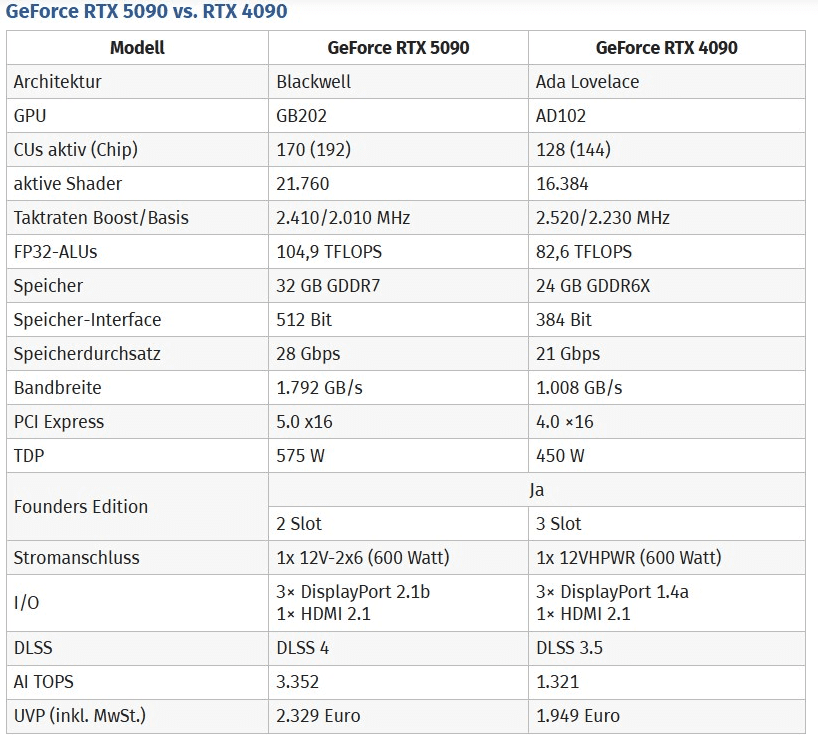This screenshot has width=818, height=750.
Task: Select the '2.520/2.230 MHz' cell
Action: (x=603, y=217)
